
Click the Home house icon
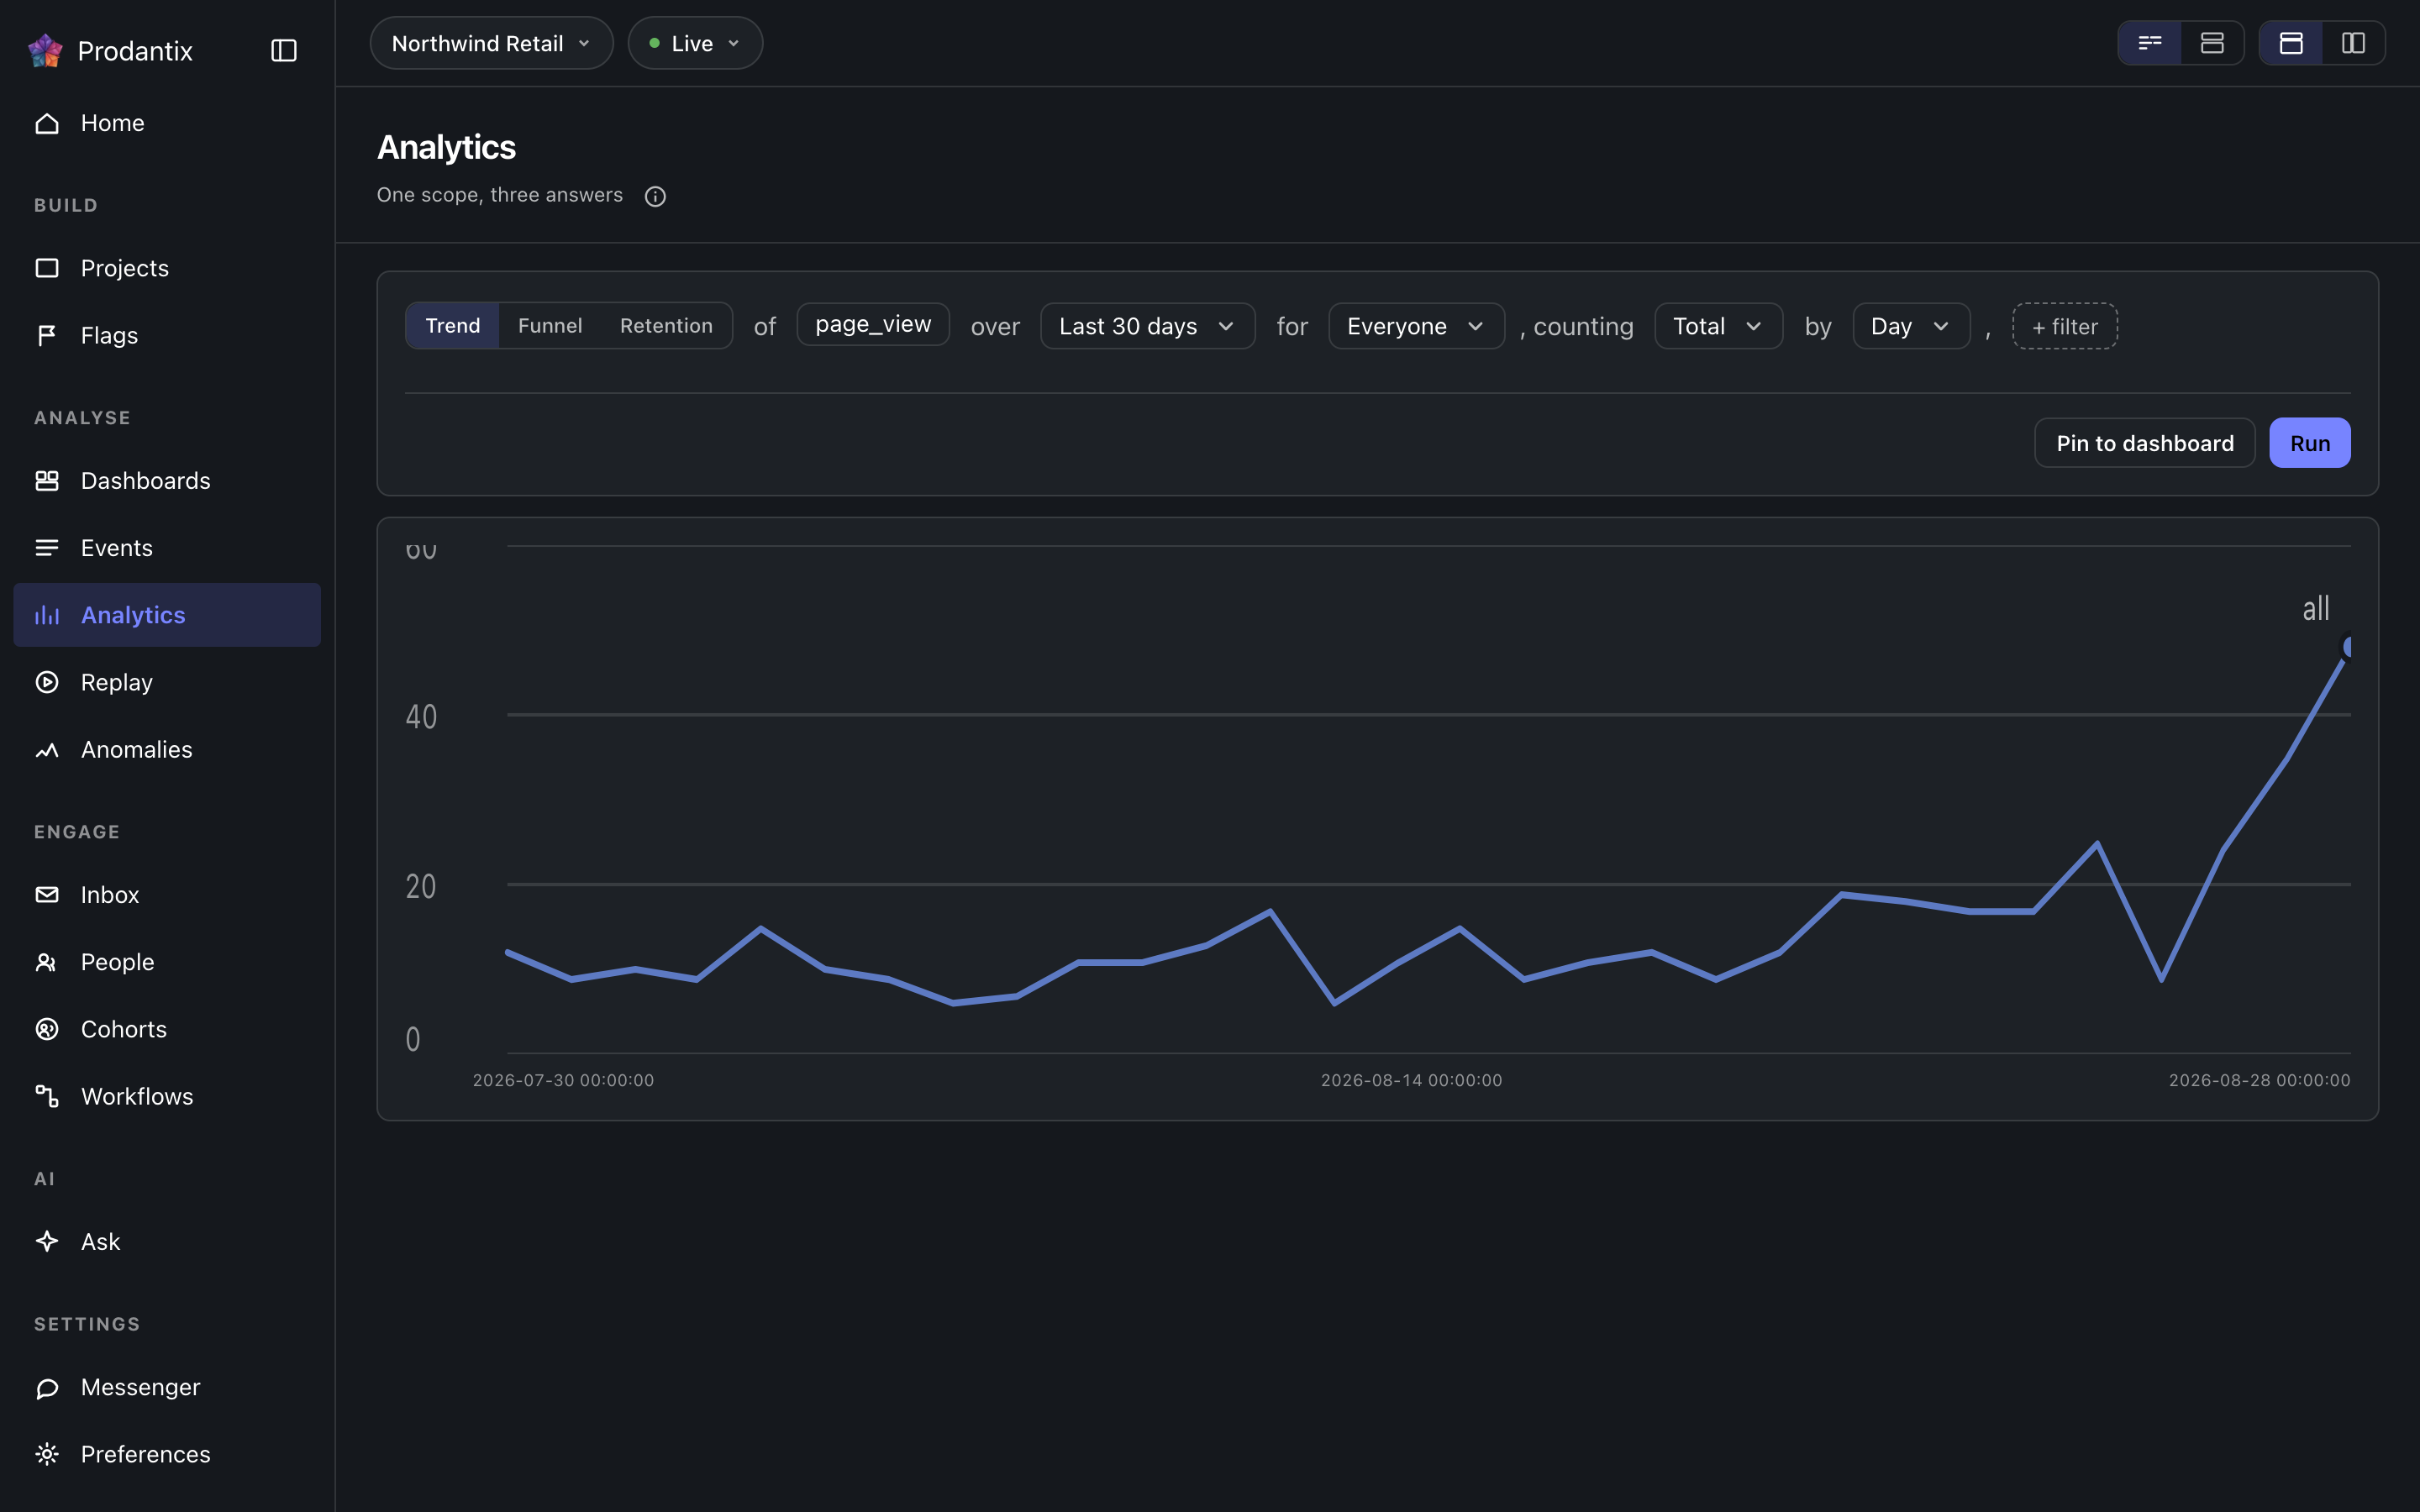click(47, 123)
